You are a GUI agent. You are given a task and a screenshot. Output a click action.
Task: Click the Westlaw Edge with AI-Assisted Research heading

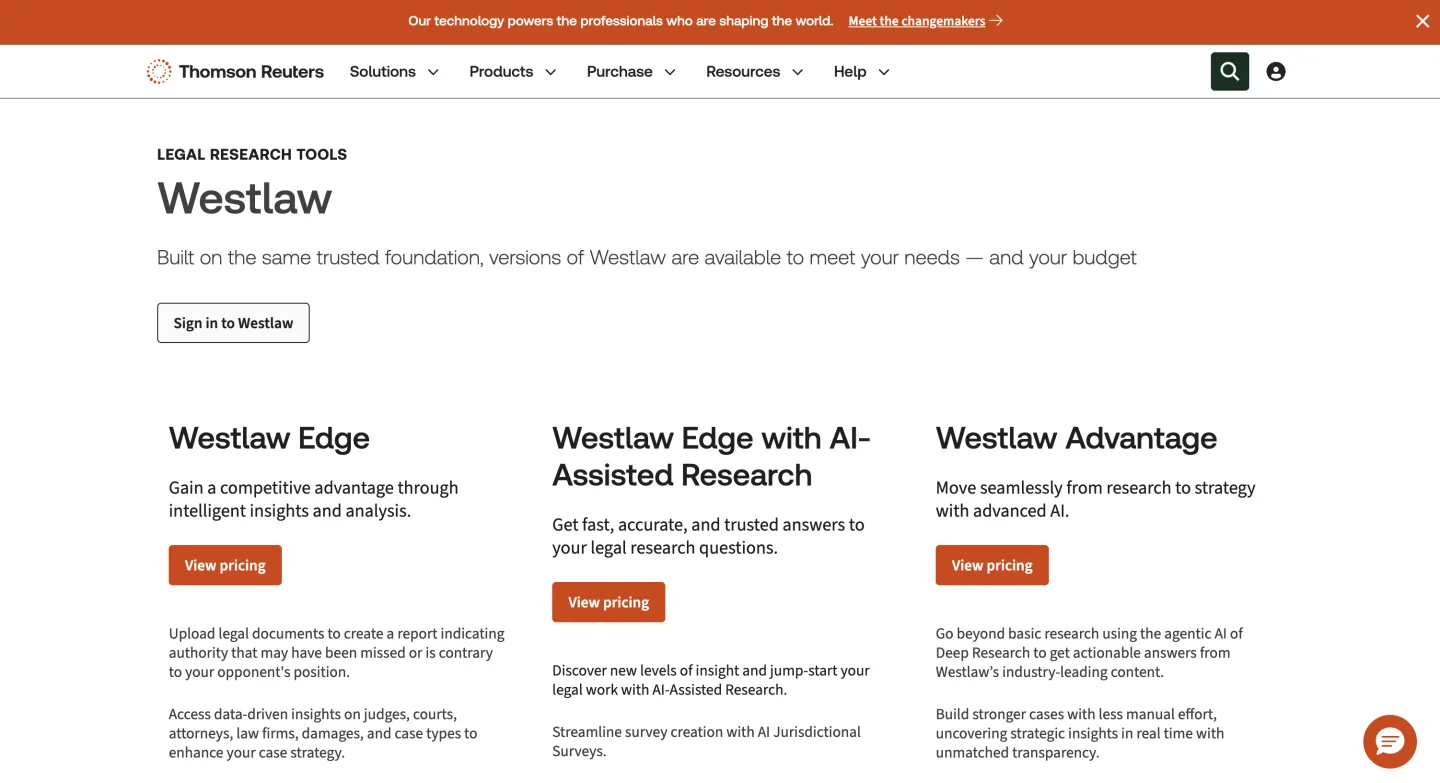coord(712,456)
